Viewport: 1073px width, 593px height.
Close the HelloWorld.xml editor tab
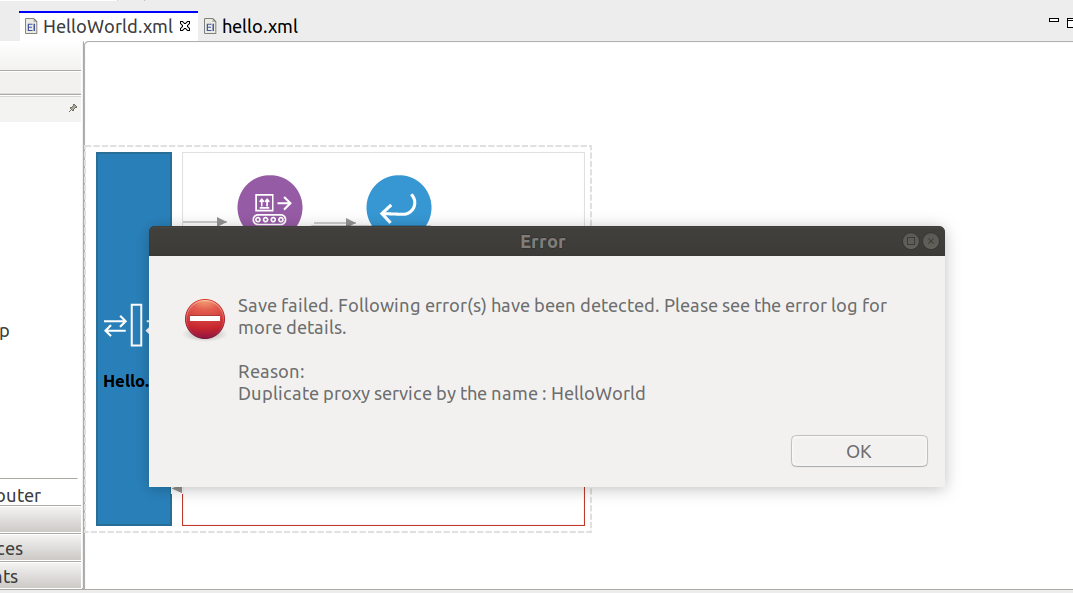(x=184, y=27)
